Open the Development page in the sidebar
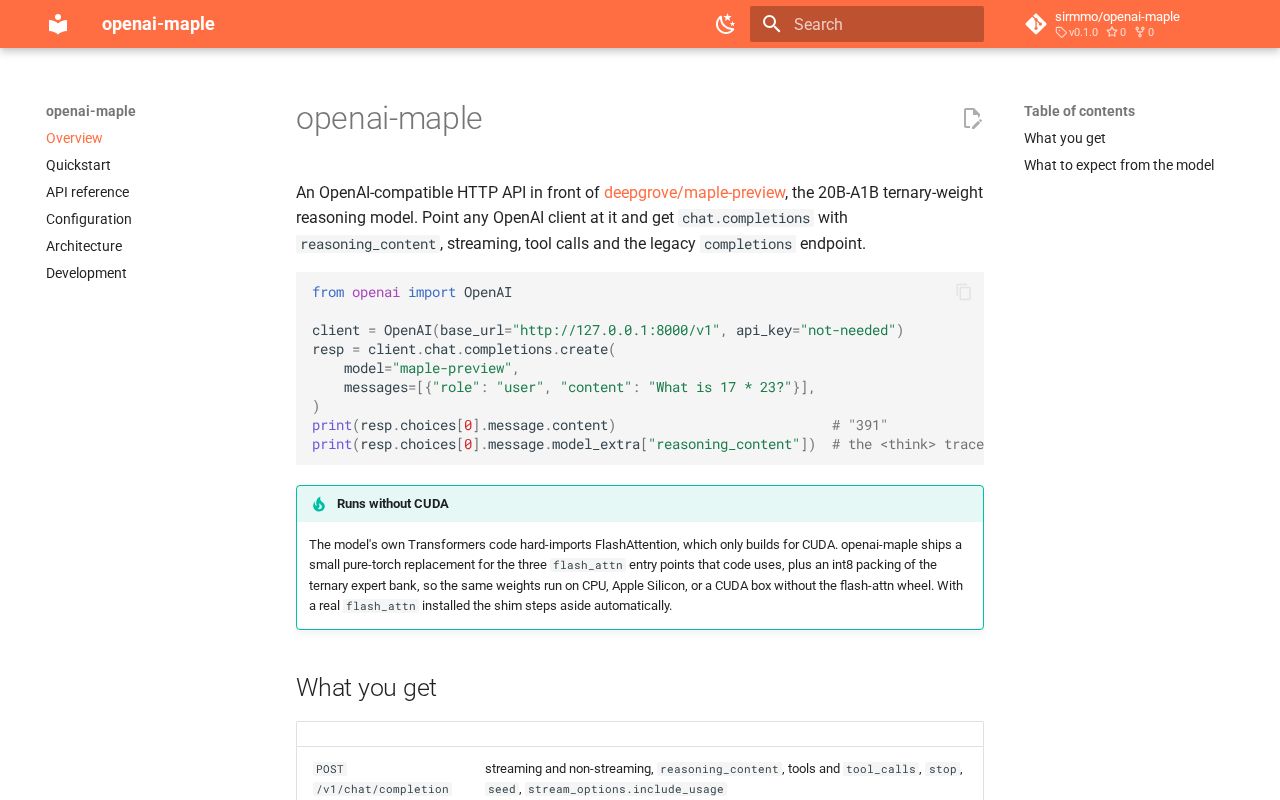The width and height of the screenshot is (1280, 800). (x=86, y=273)
